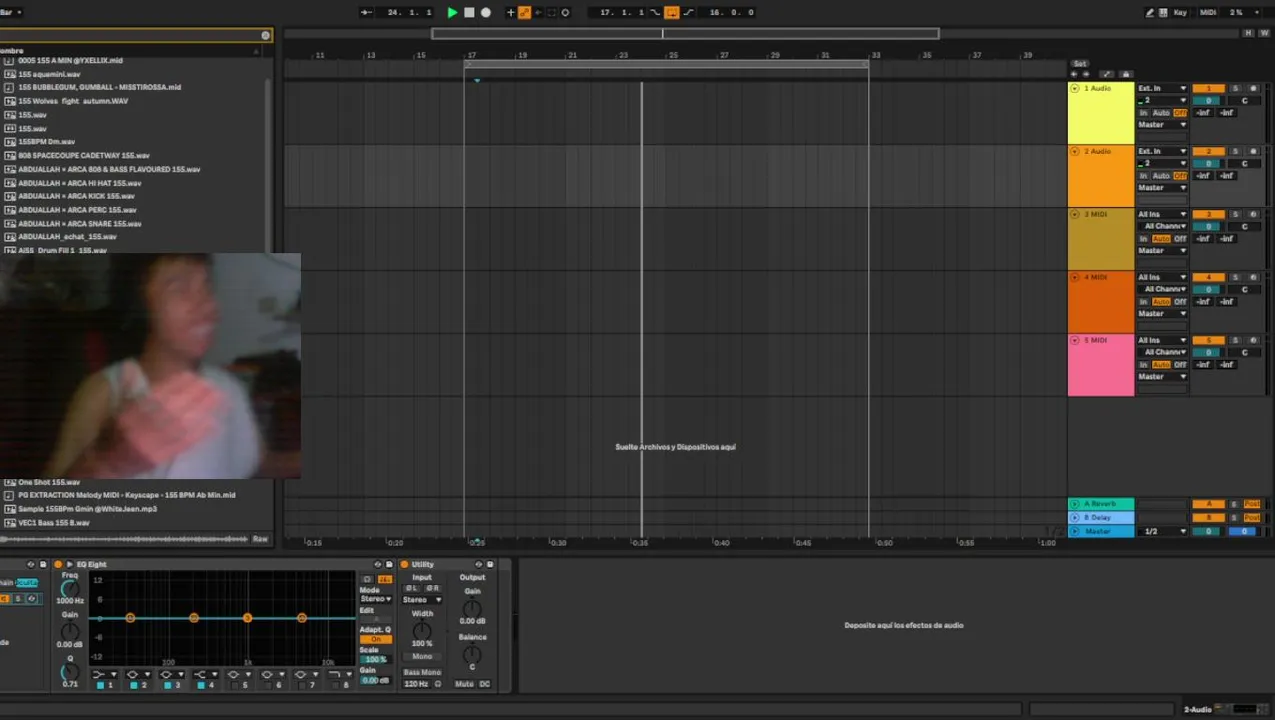This screenshot has width=1275, height=720.
Task: Click the Set locator button
Action: [1079, 64]
